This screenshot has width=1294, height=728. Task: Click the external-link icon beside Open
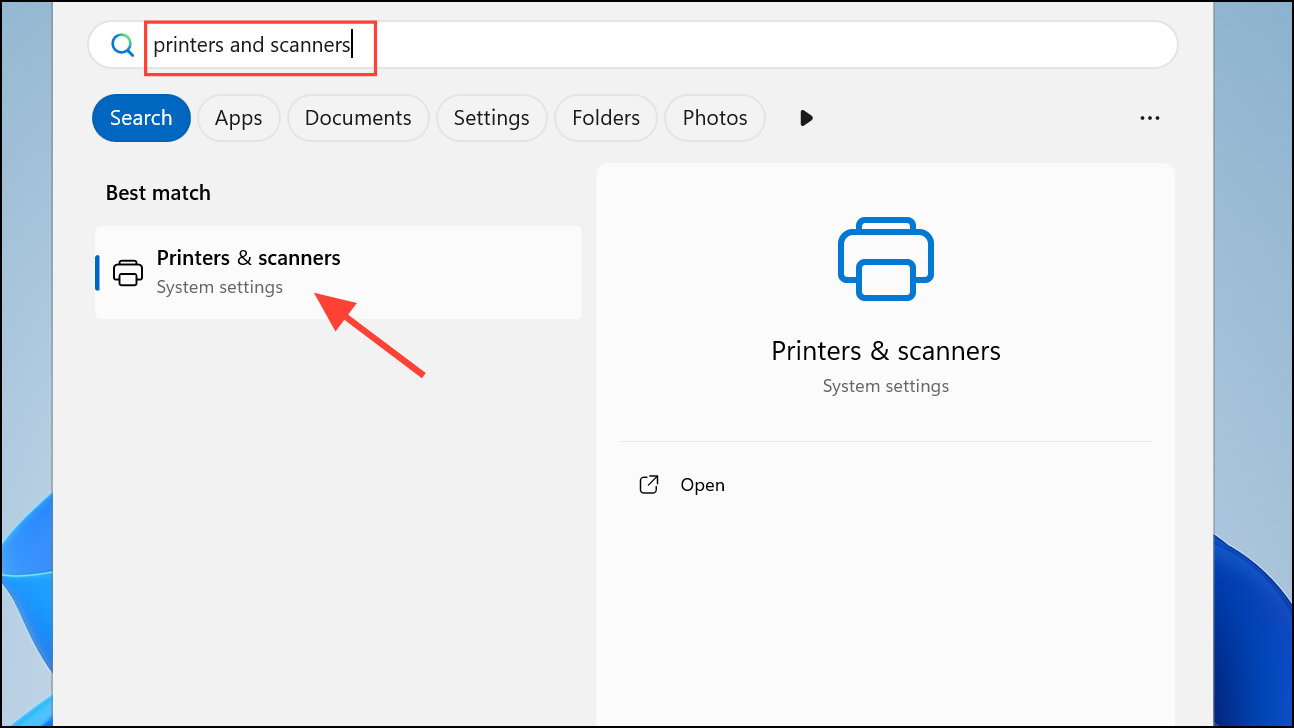point(649,485)
